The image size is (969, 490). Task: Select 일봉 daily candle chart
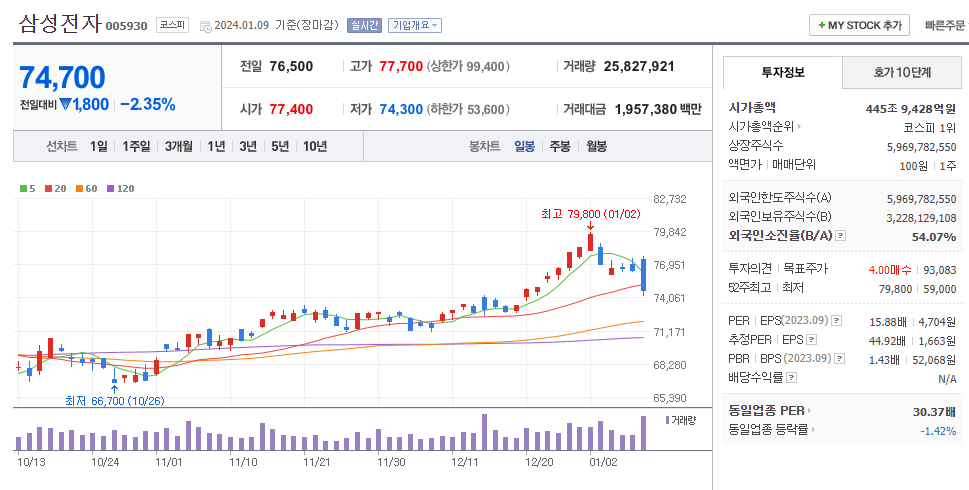[x=524, y=146]
